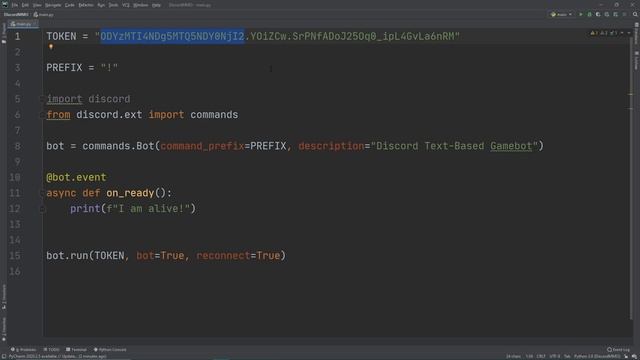Click Run with Coverage icon
Viewport: 640px width, 360px height.
coord(598,14)
